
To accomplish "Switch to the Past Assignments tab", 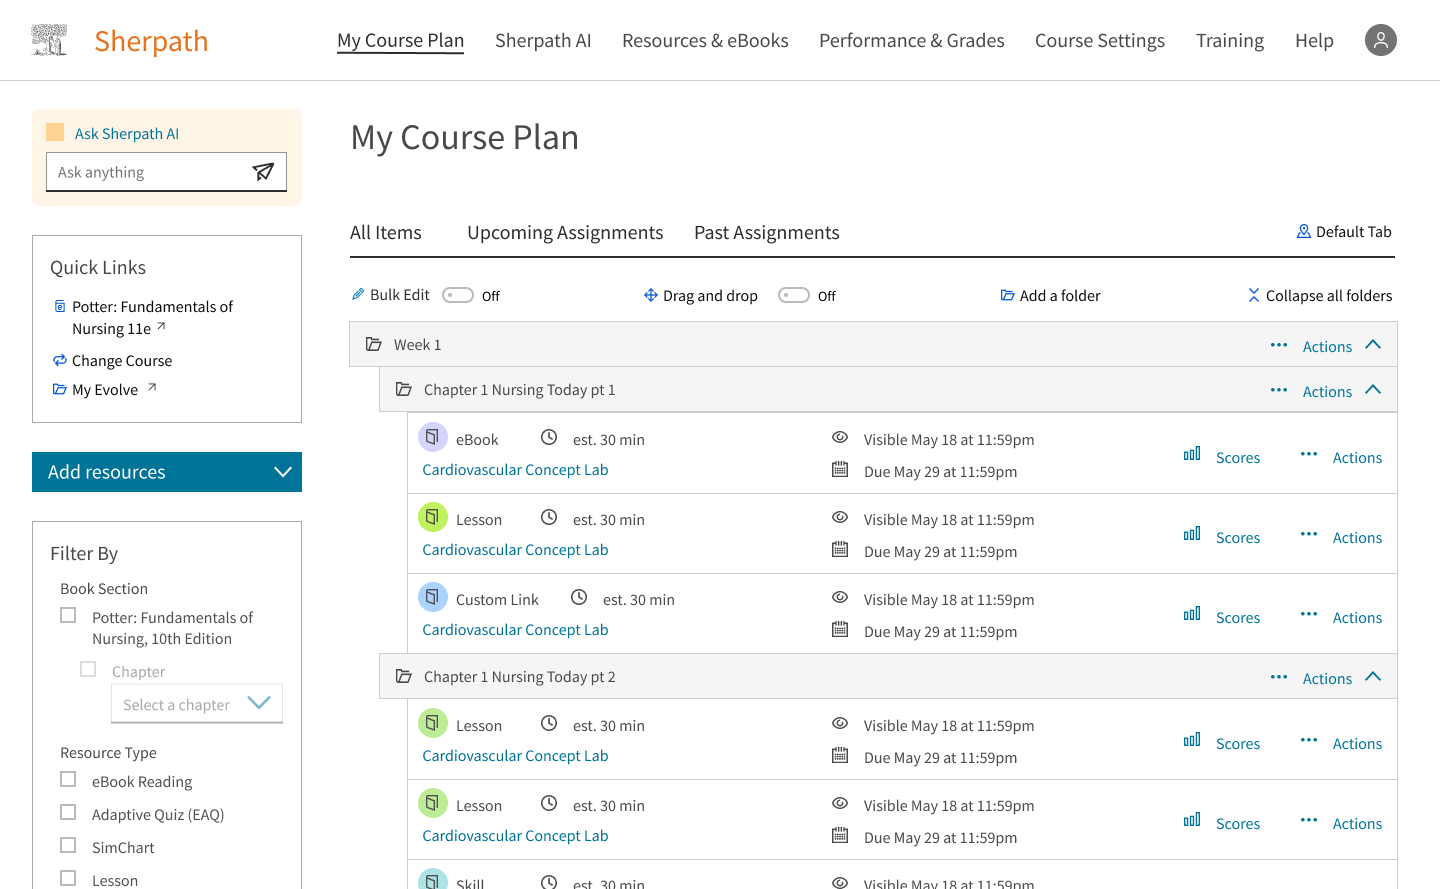I will 767,232.
